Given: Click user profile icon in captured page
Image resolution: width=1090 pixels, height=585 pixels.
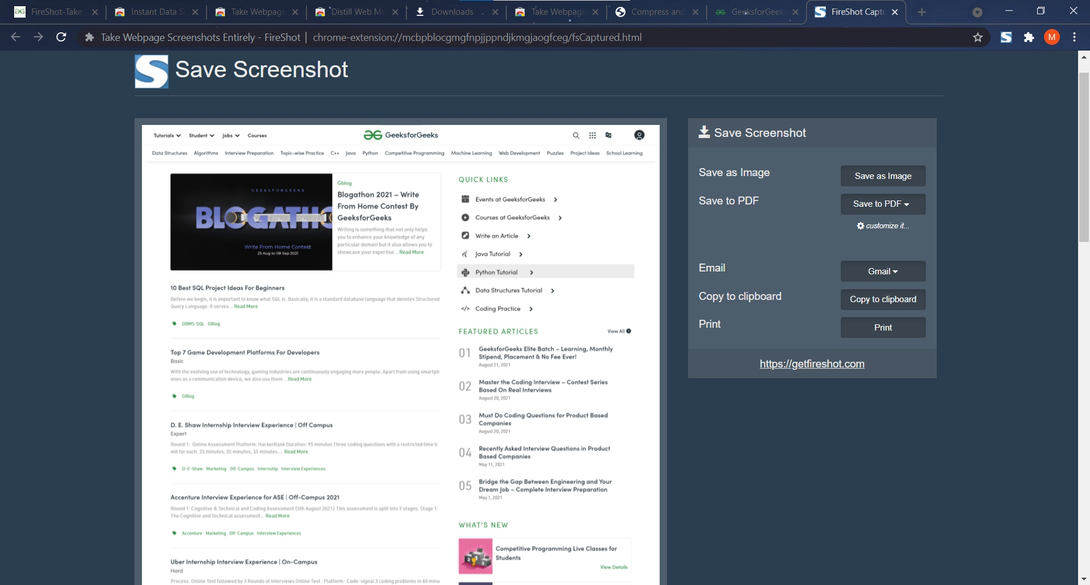Looking at the screenshot, I should click(639, 135).
